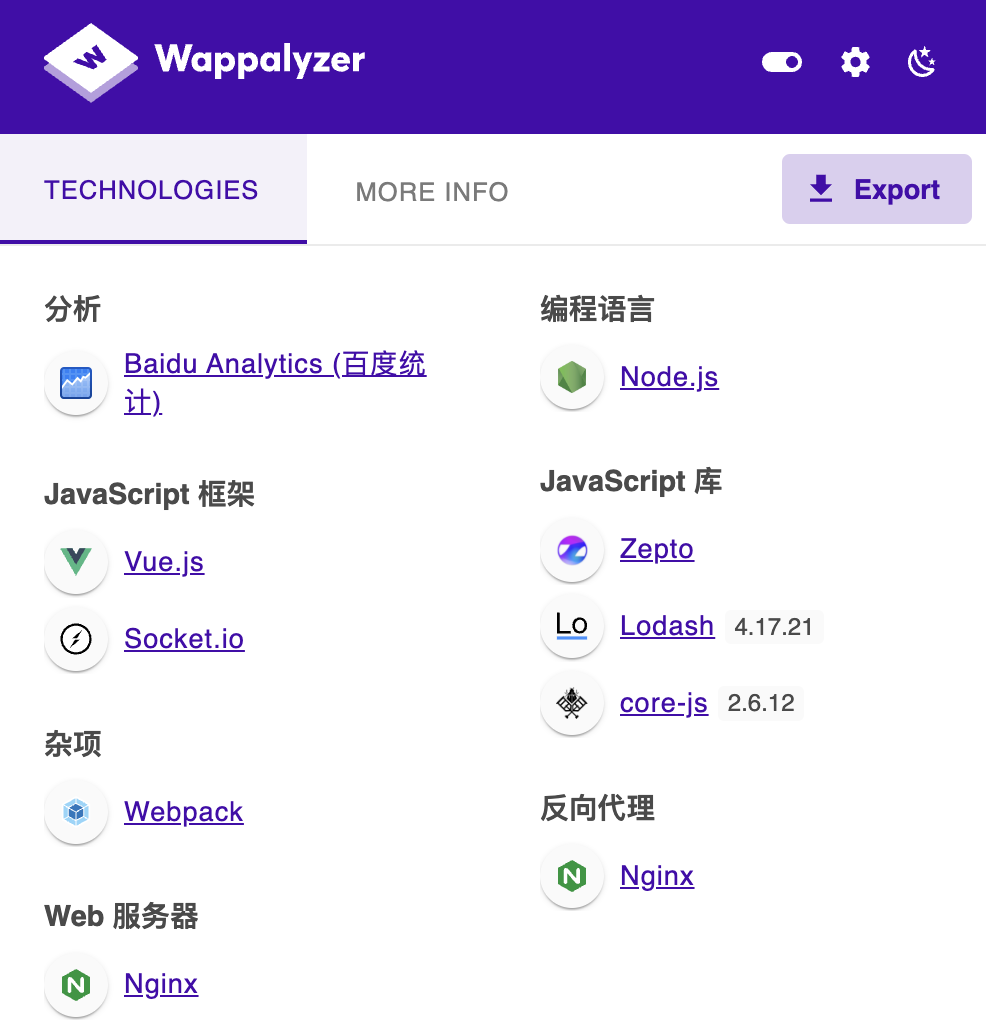Click the 反向代理 category heading
The height and width of the screenshot is (1036, 986).
597,808
